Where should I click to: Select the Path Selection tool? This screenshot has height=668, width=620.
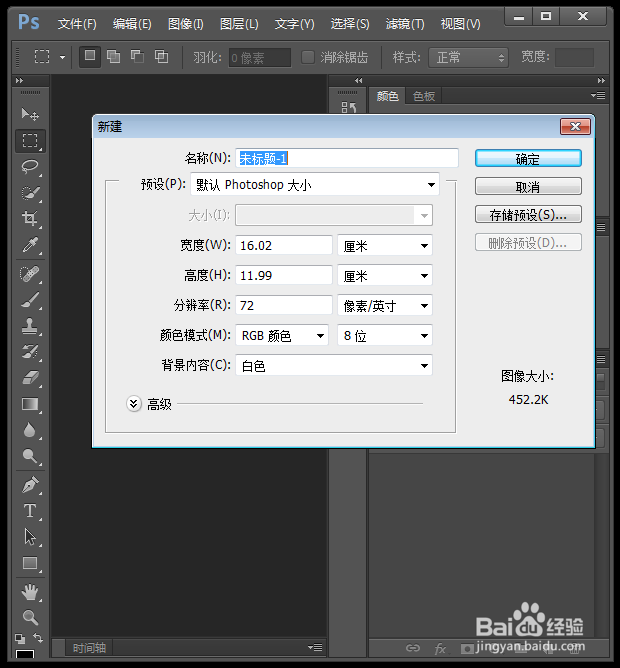click(x=30, y=537)
